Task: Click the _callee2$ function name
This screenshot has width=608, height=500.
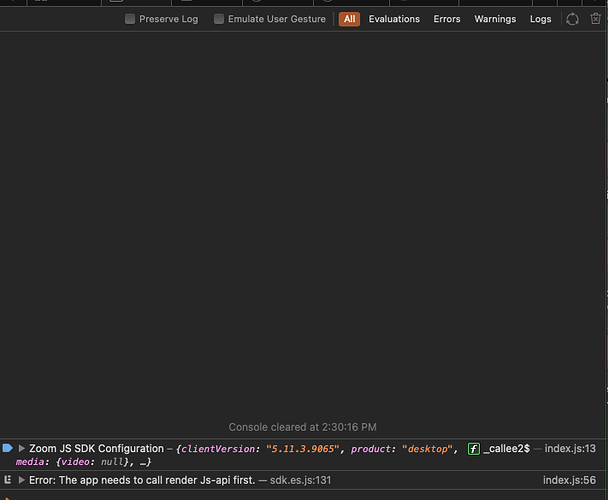Action: coord(506,448)
